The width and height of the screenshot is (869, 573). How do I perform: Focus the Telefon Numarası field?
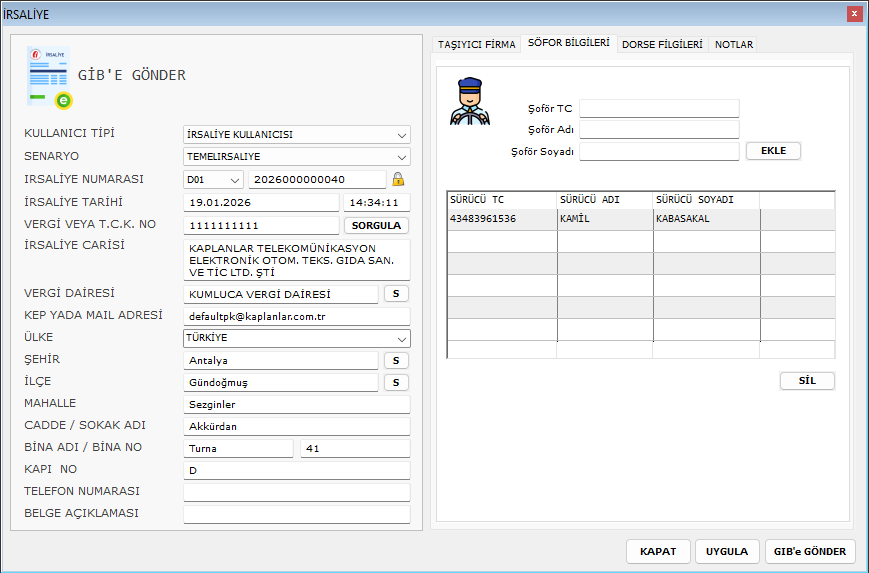point(297,492)
